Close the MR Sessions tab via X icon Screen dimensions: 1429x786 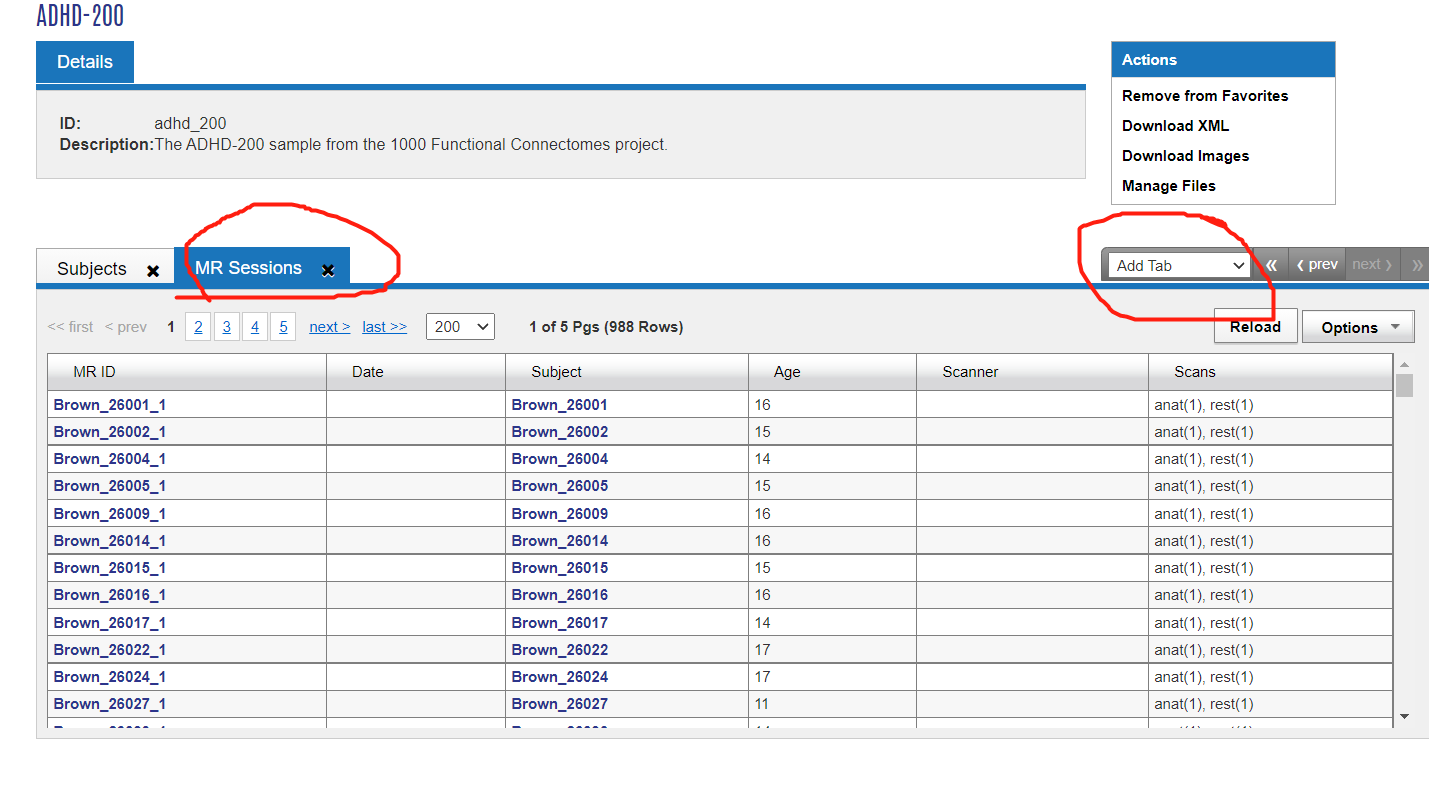click(328, 270)
